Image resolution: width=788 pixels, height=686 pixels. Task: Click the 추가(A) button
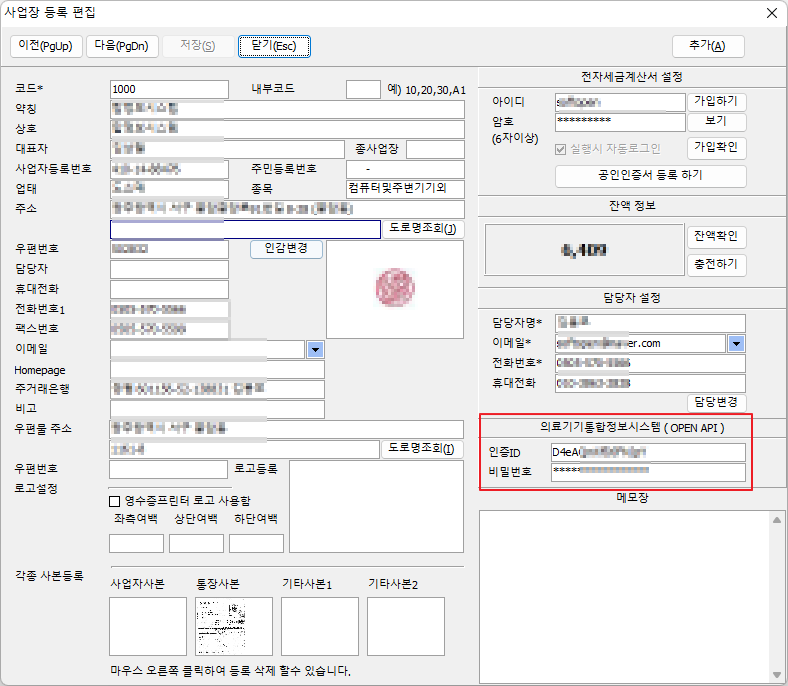click(x=708, y=46)
